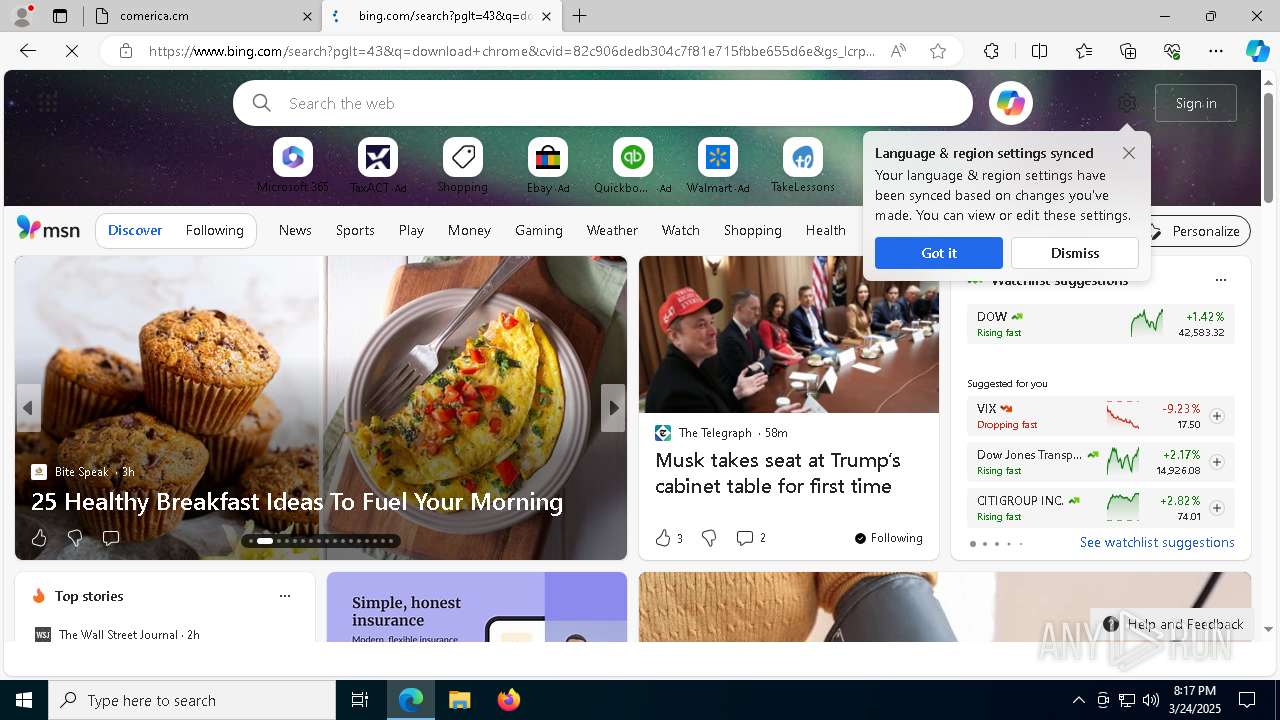Add CITIGROUP INC. to watchlist
This screenshot has height=720, width=1280.
pos(1216,508)
